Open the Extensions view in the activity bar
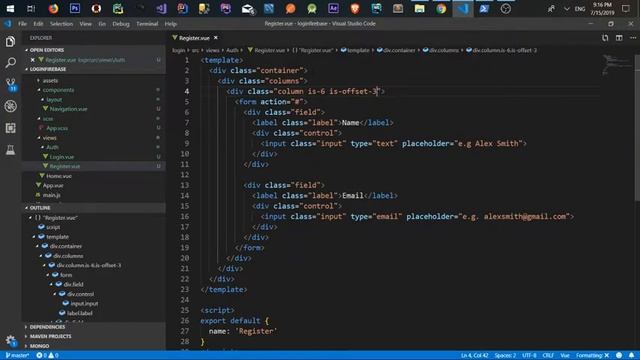This screenshot has height=360, width=640. pos(10,128)
